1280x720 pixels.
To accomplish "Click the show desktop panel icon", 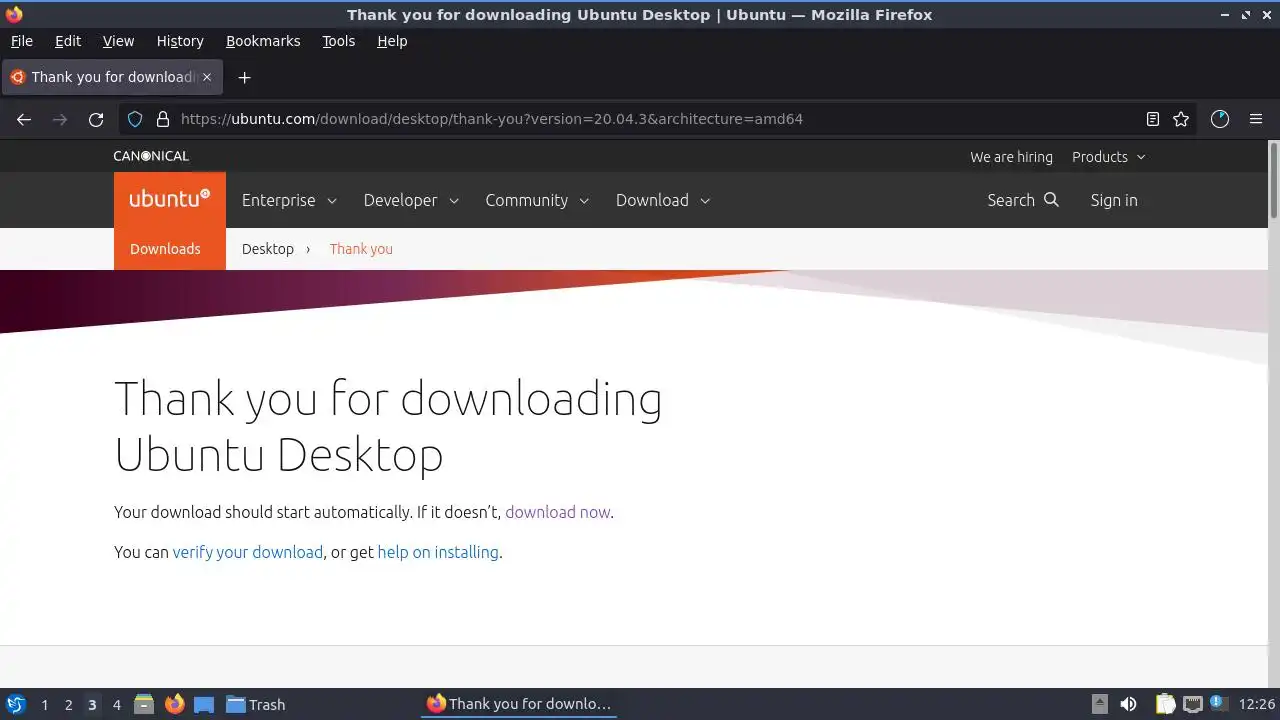I will point(204,704).
